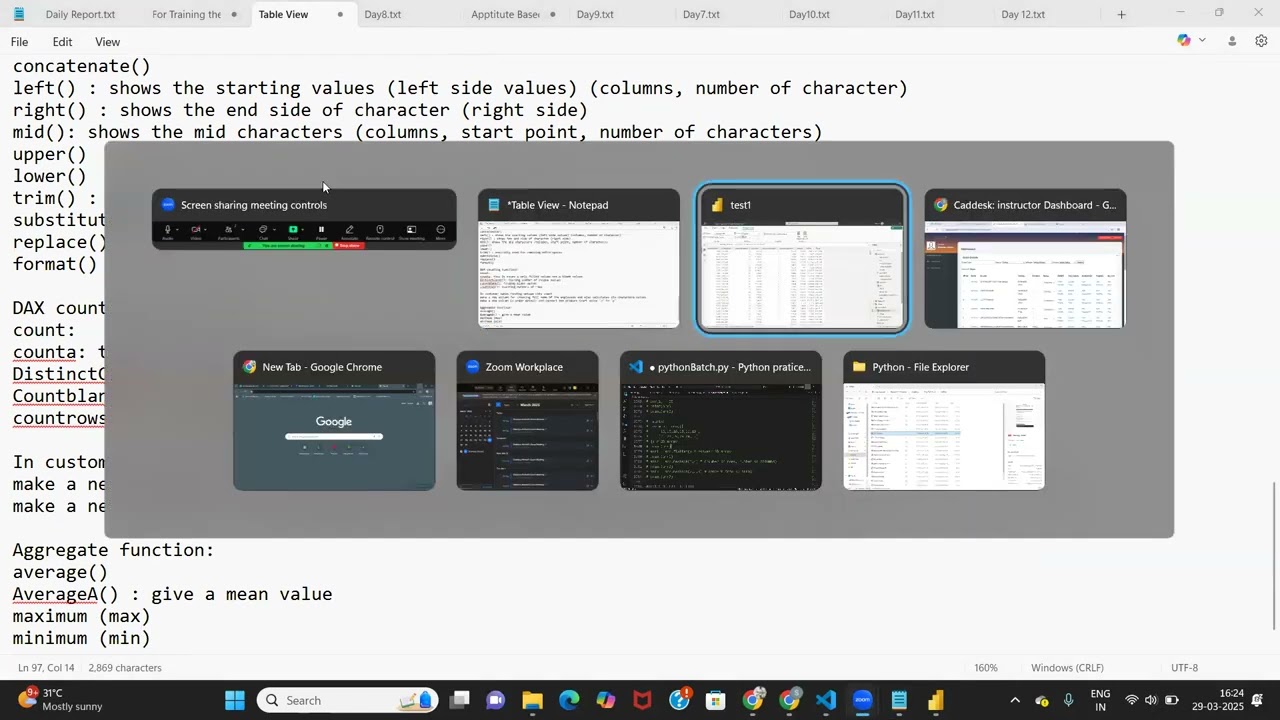Open the View menu in Notepad
Viewport: 1280px width, 720px height.
click(107, 41)
